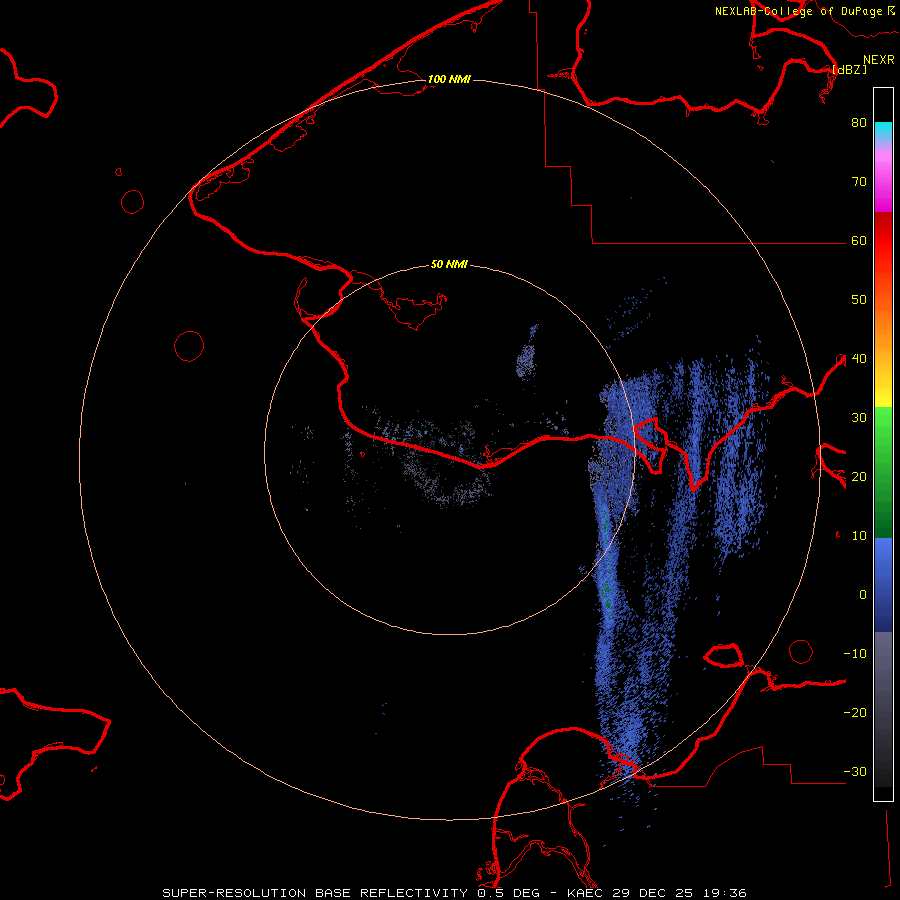Viewport: 900px width, 900px height.
Task: Click the 50 NMI range ring label
Action: [449, 265]
